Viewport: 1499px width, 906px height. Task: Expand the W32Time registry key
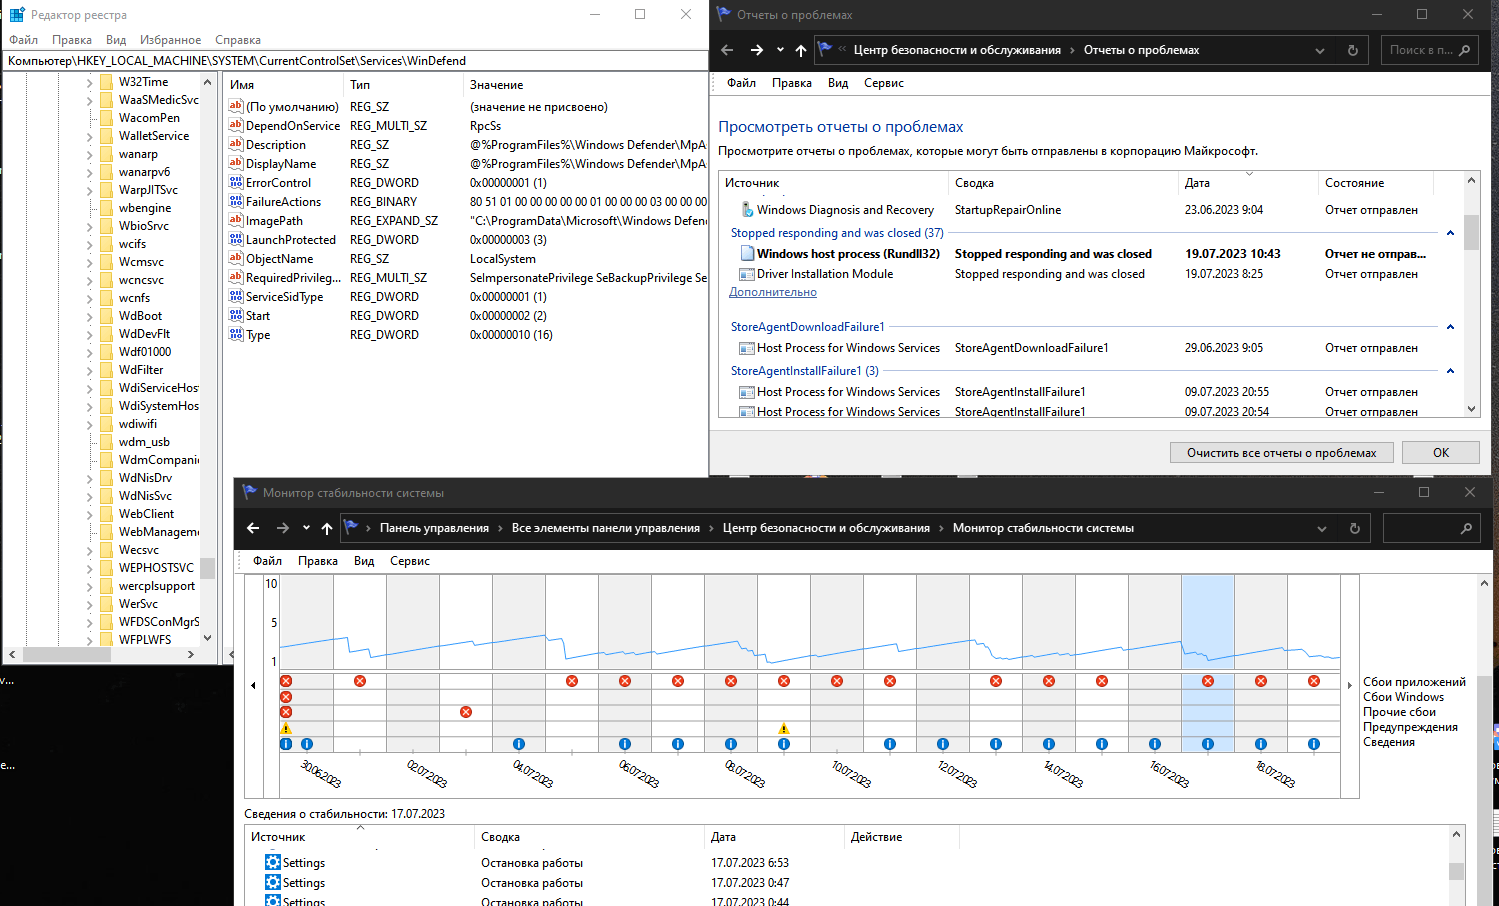click(89, 82)
